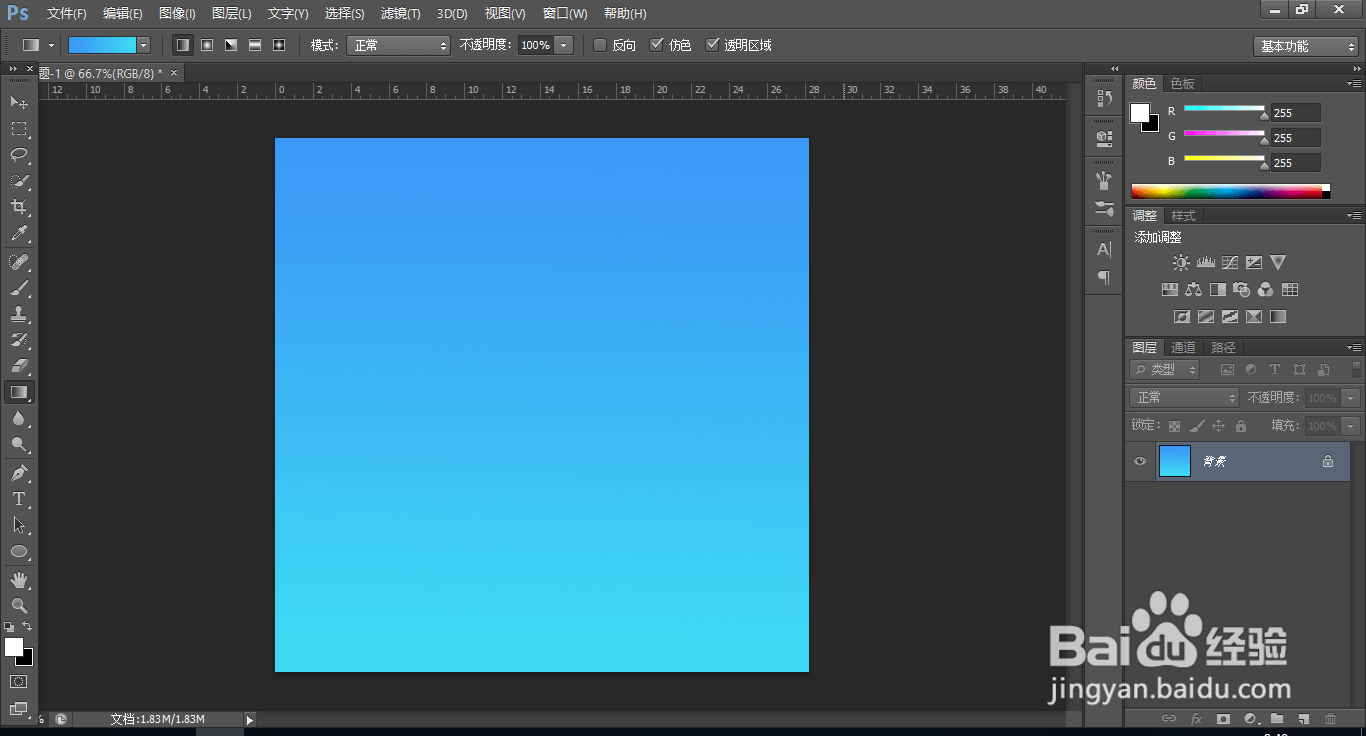Open layer blend mode 正常 dropdown
Image resolution: width=1366 pixels, height=736 pixels.
[x=1185, y=397]
